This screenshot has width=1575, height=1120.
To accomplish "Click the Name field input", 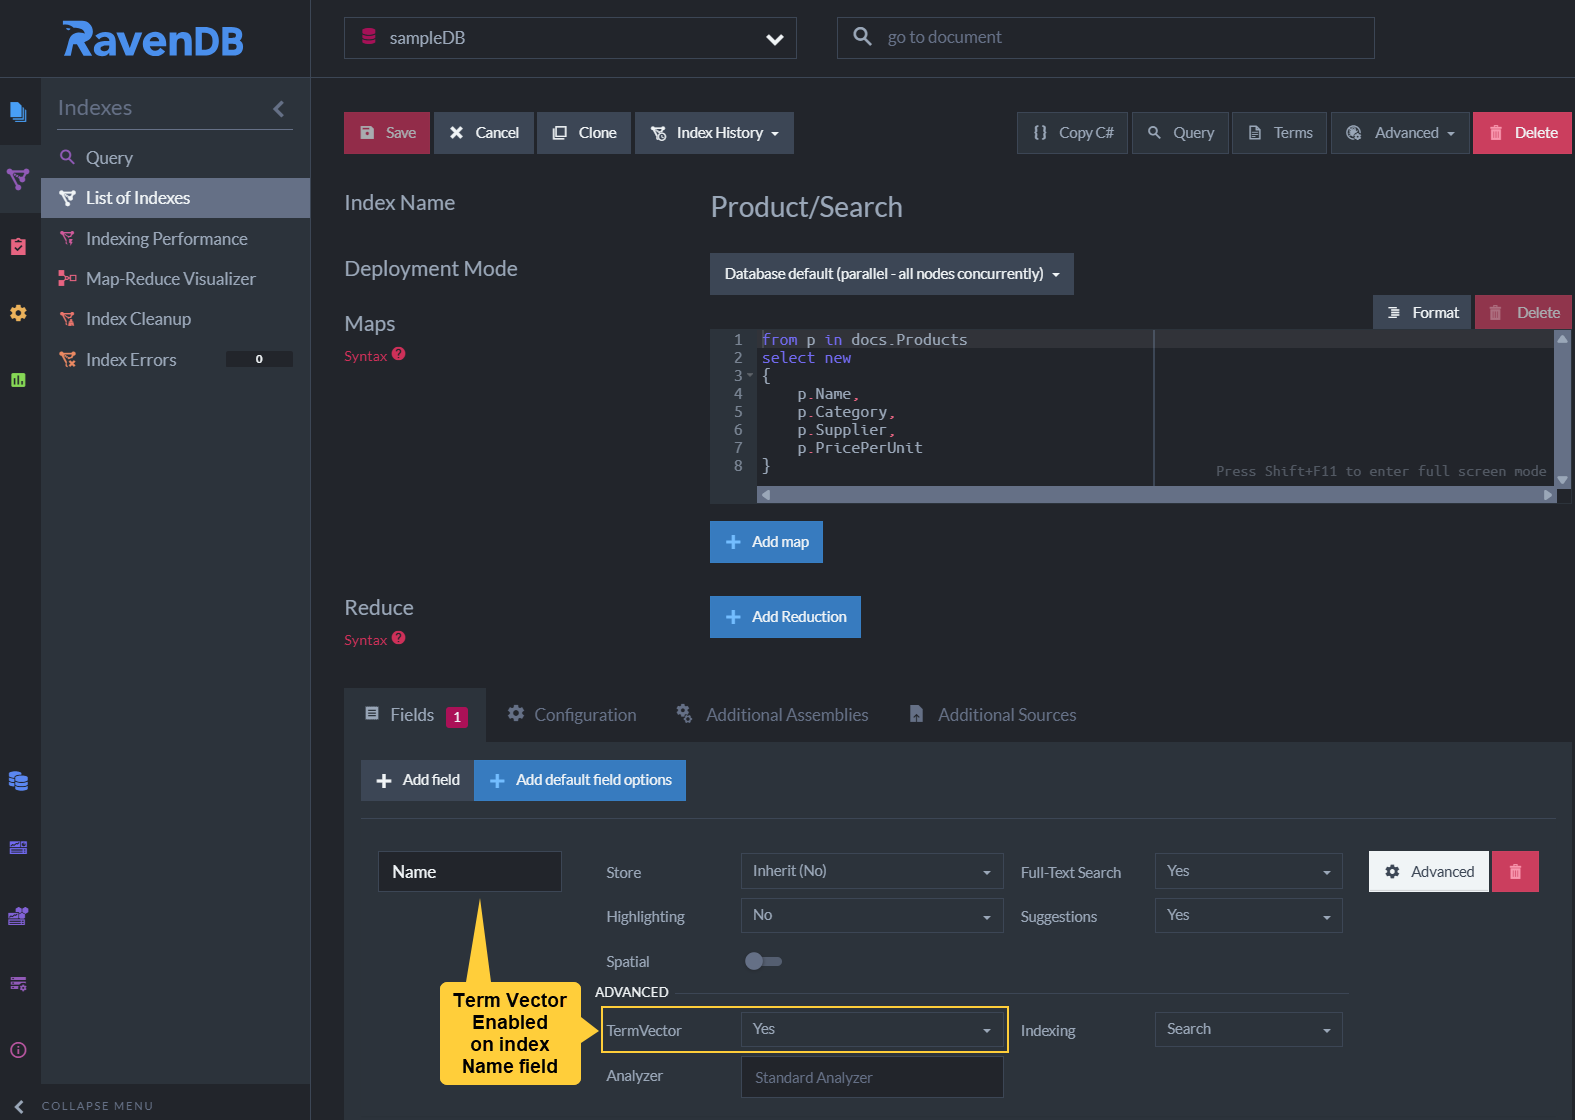I will pos(470,872).
